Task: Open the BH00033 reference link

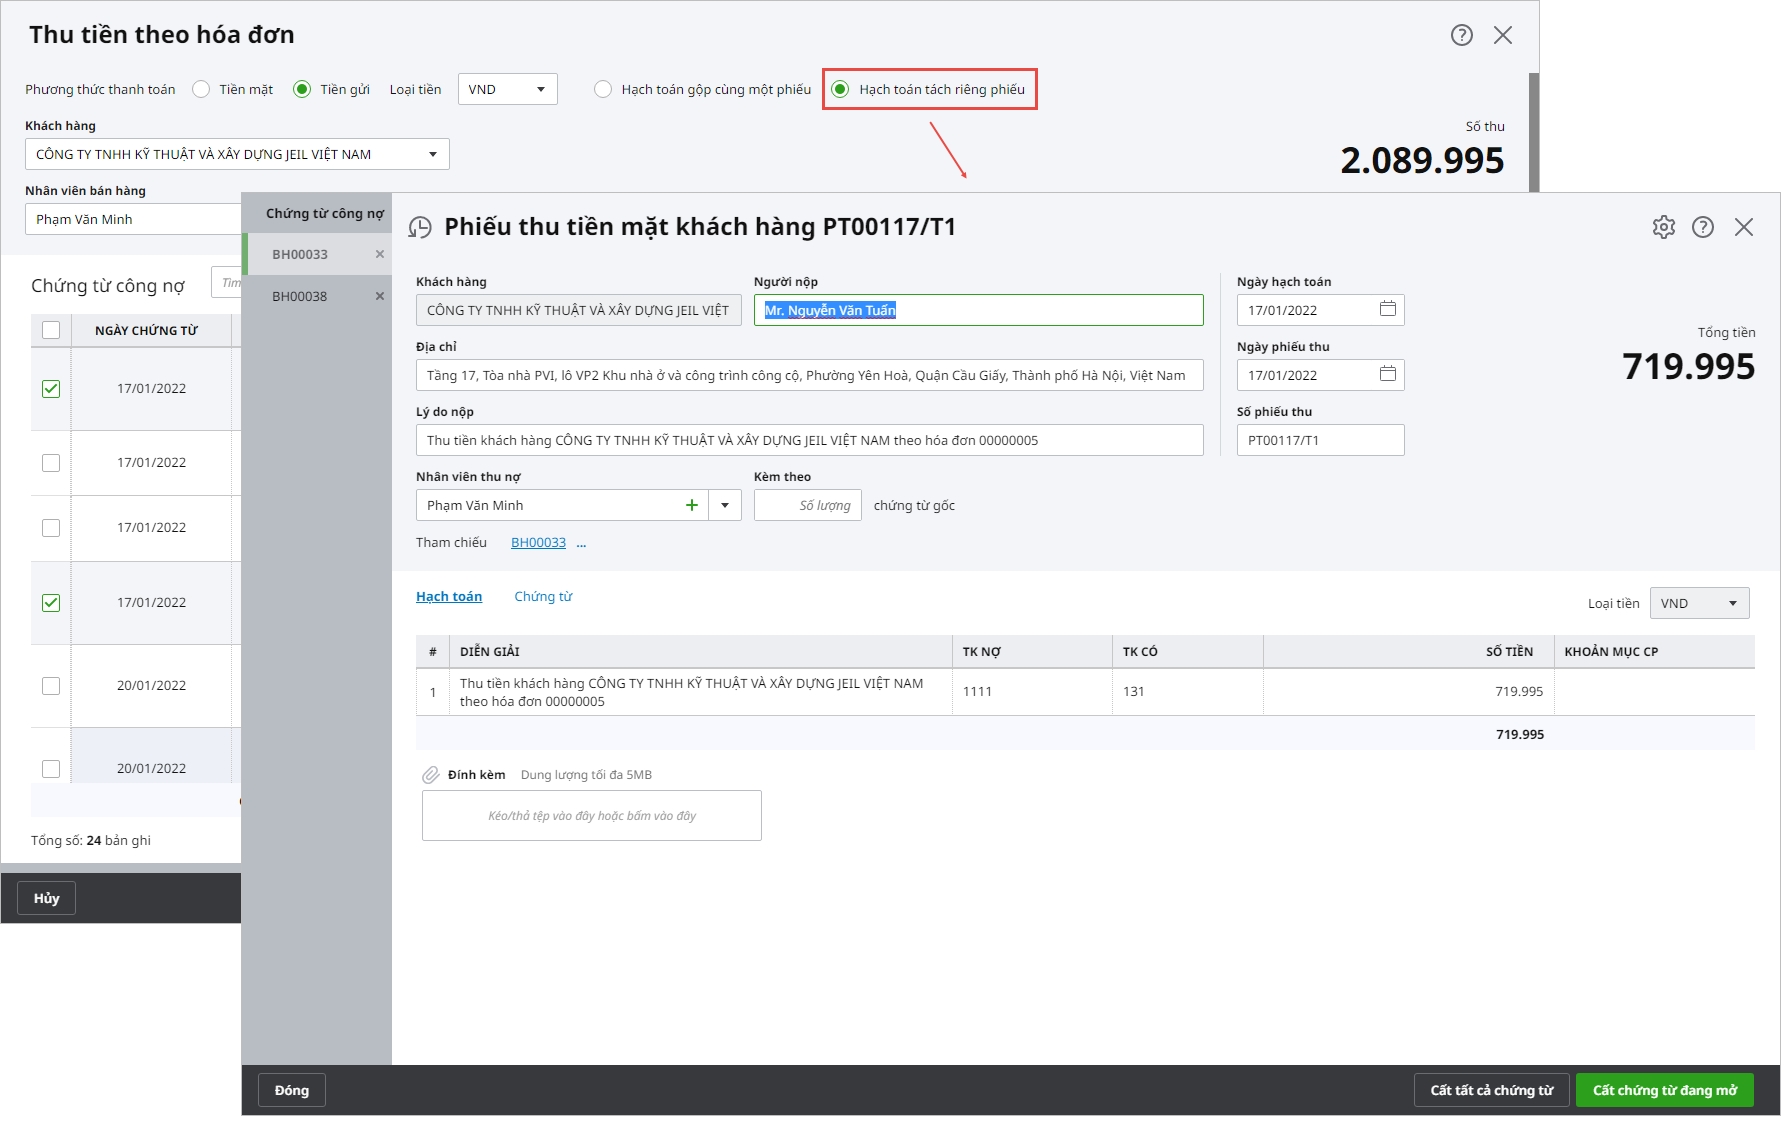Action: (538, 543)
